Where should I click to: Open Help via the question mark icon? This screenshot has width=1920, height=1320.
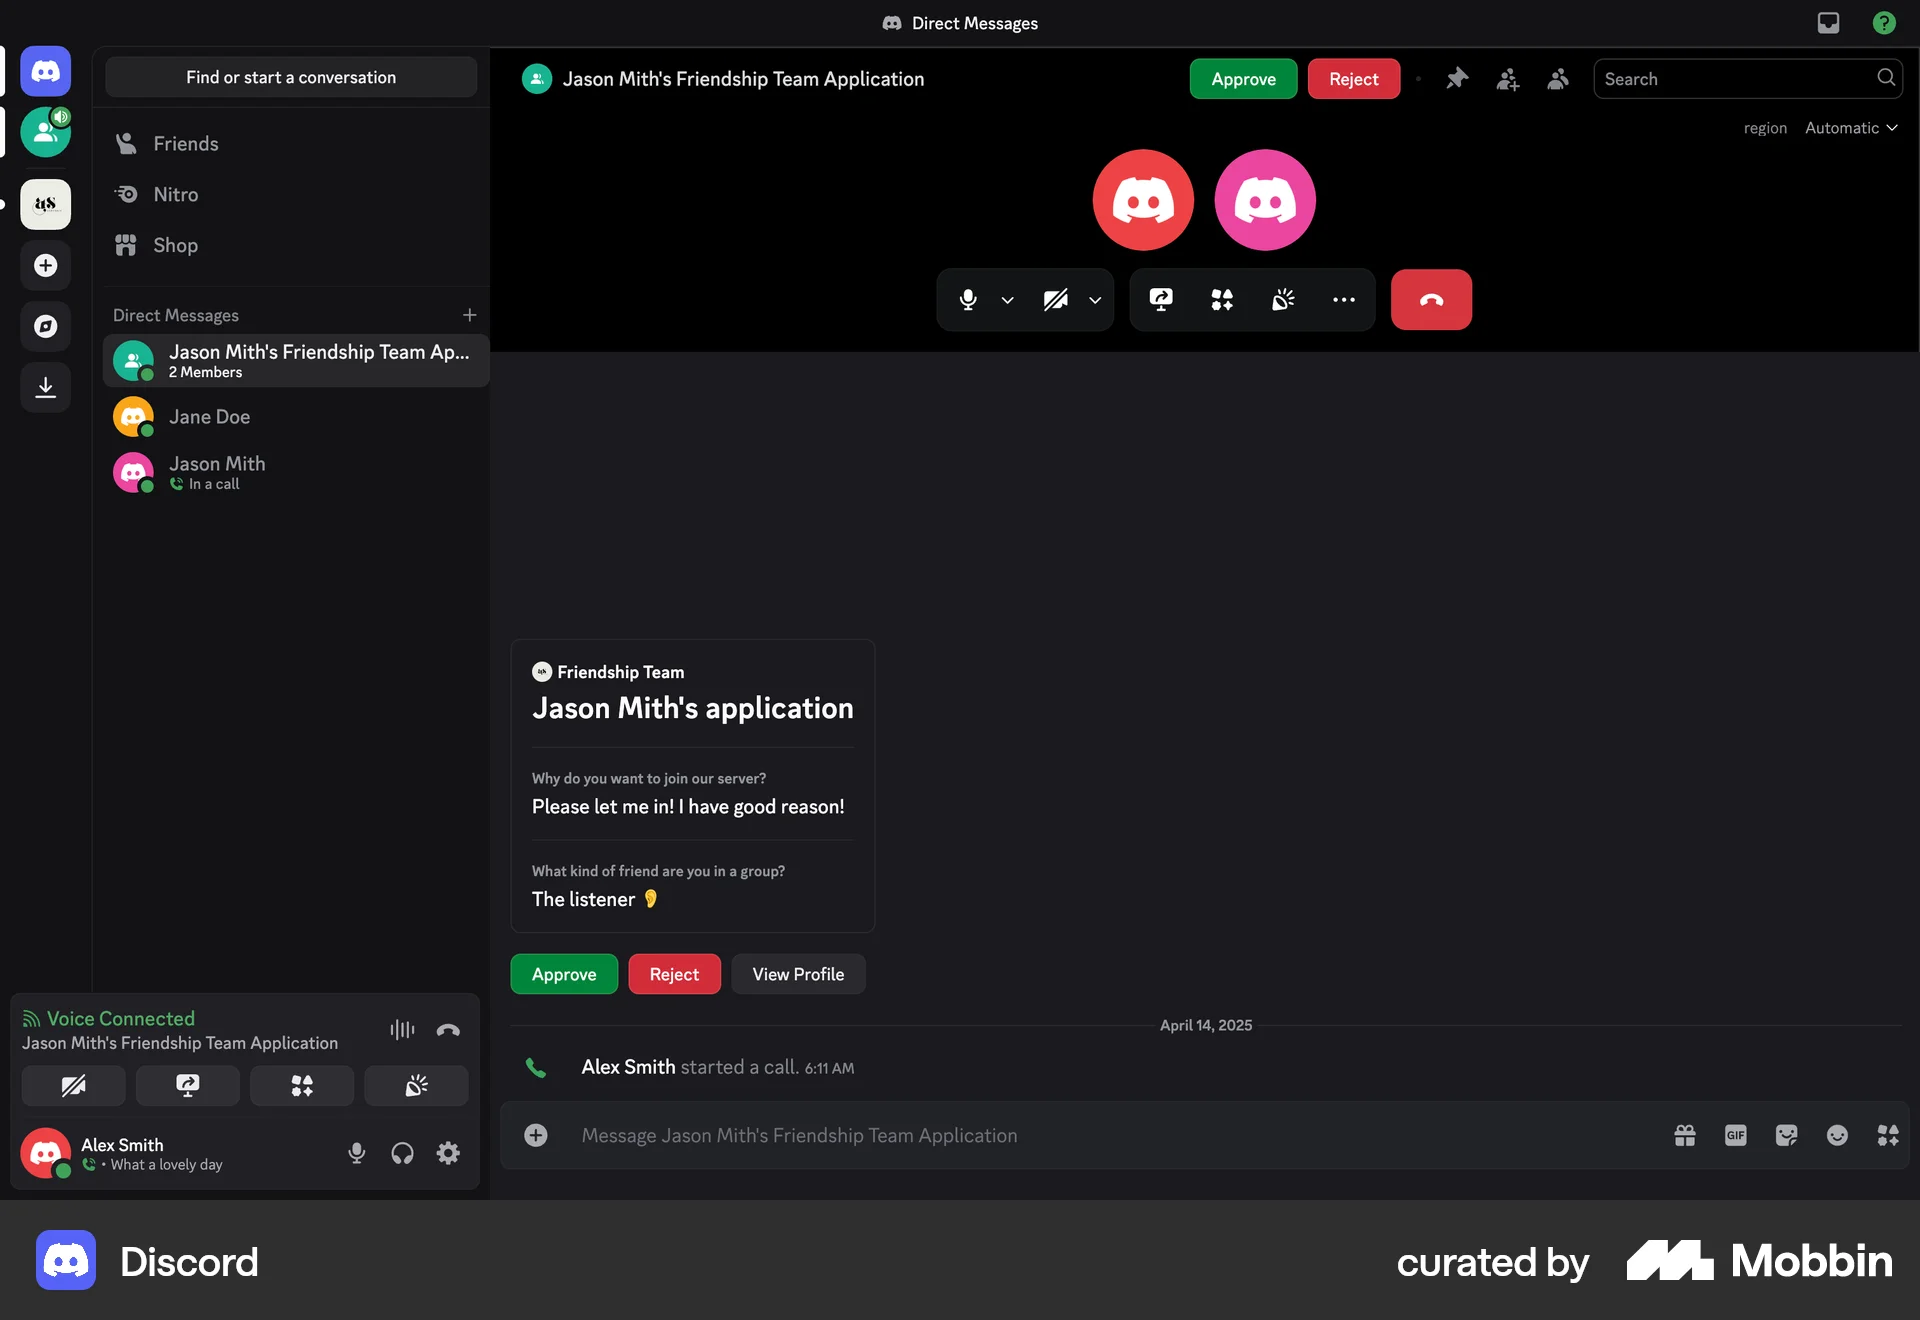(1884, 22)
